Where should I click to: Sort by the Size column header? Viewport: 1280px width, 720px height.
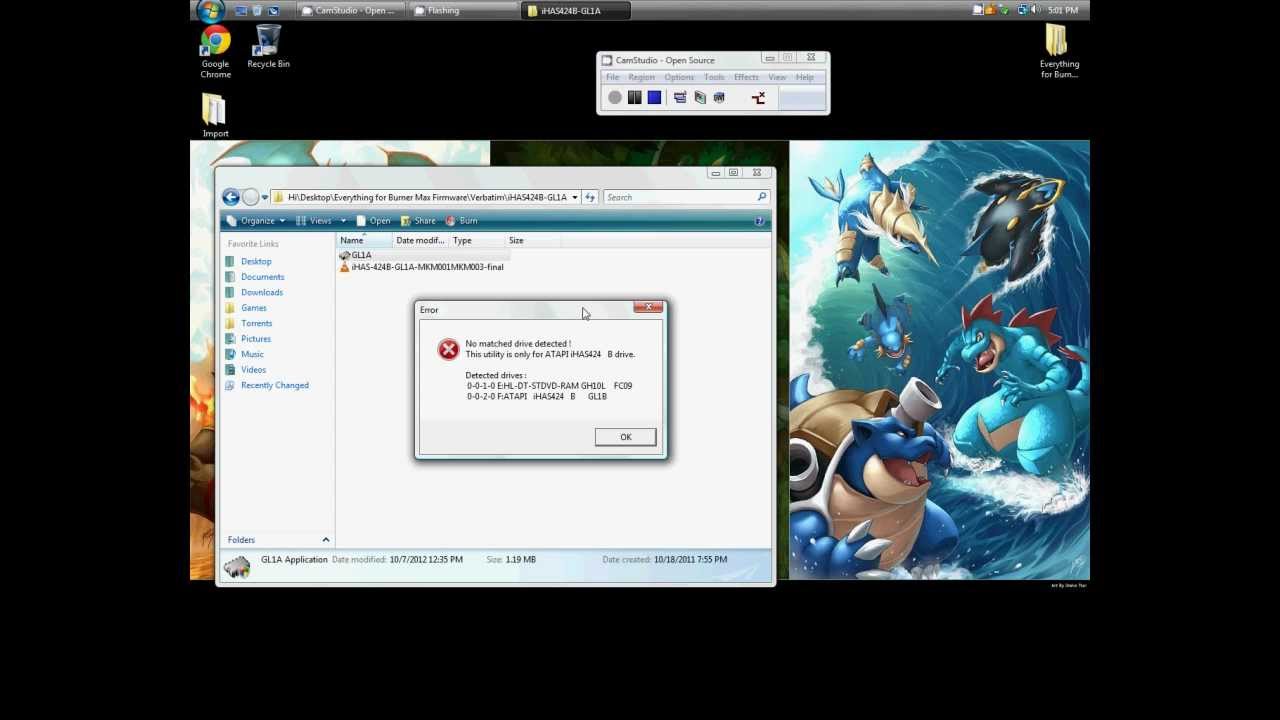tap(533, 241)
